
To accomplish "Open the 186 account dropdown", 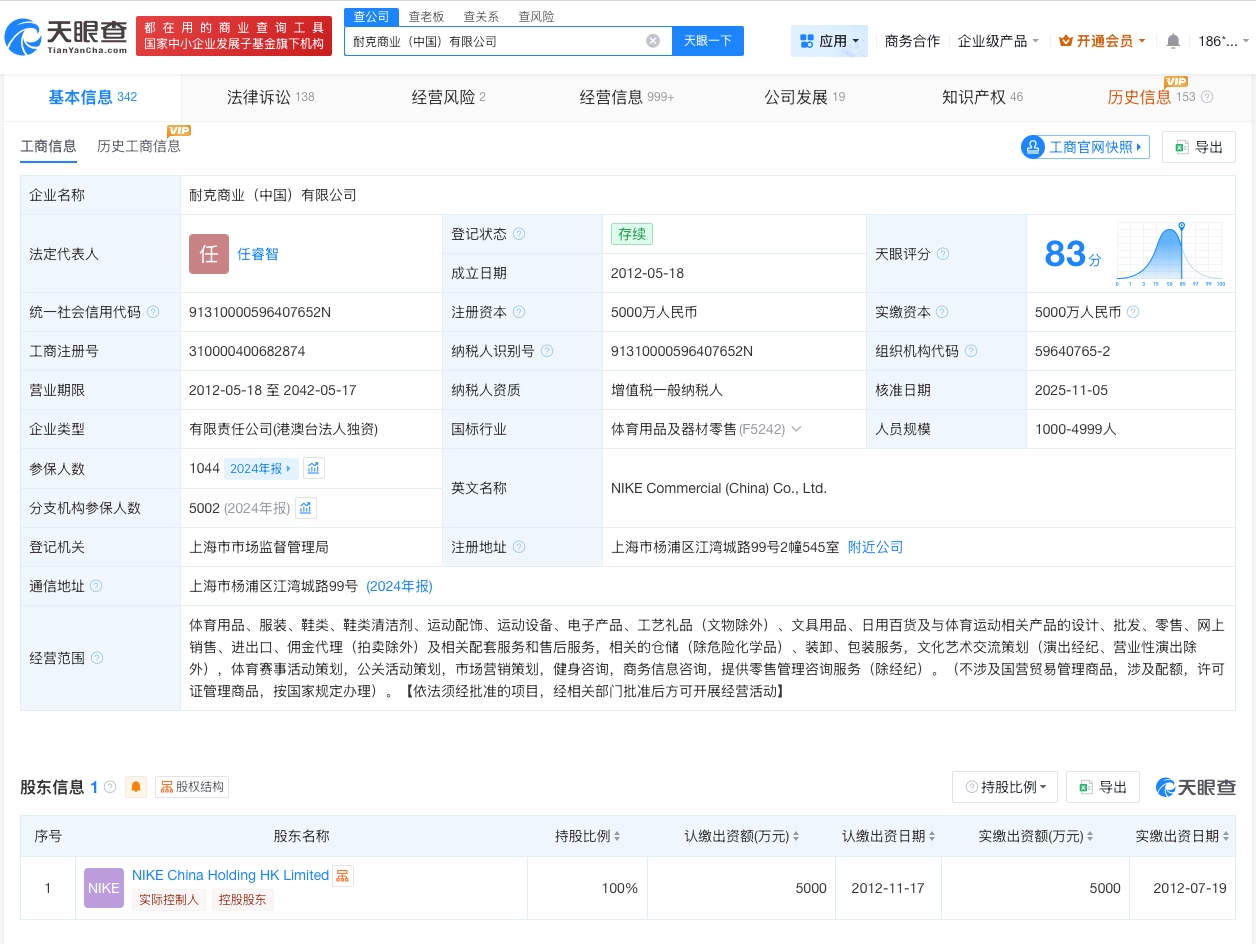I will (1224, 41).
